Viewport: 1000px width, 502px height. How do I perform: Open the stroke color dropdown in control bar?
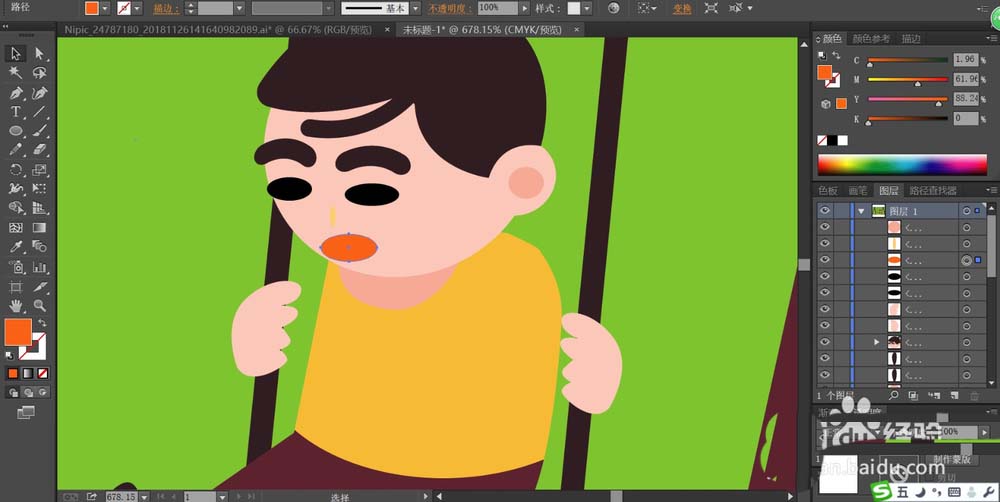pyautogui.click(x=137, y=8)
